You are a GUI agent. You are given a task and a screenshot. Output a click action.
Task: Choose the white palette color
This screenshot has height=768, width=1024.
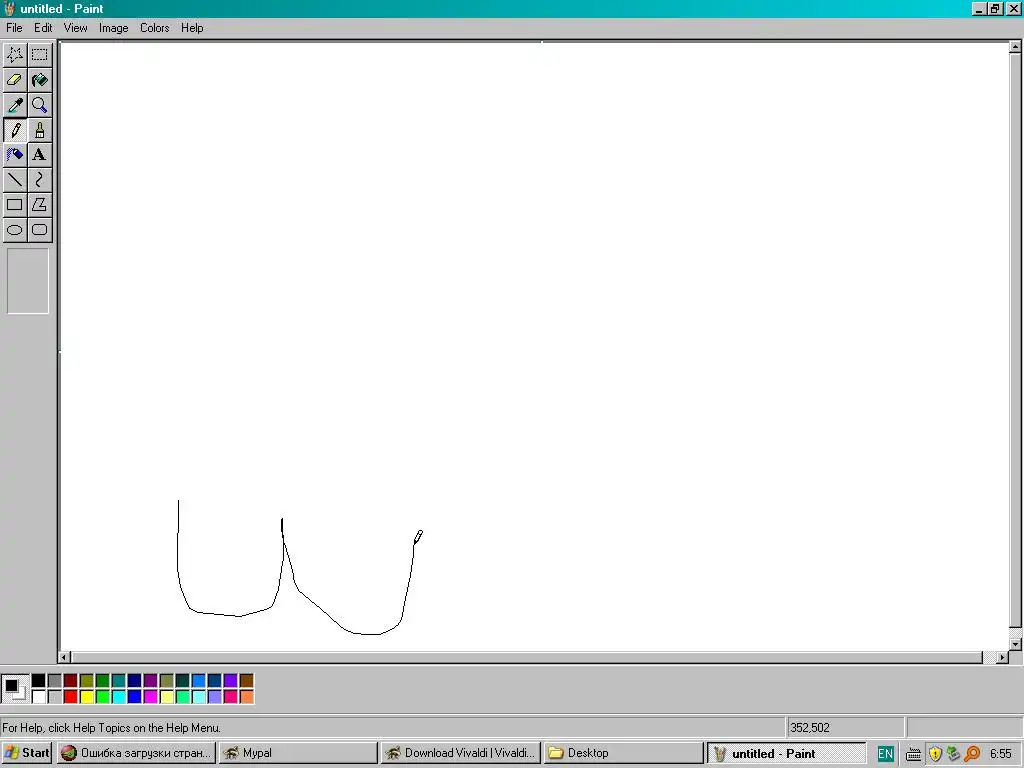[x=39, y=697]
